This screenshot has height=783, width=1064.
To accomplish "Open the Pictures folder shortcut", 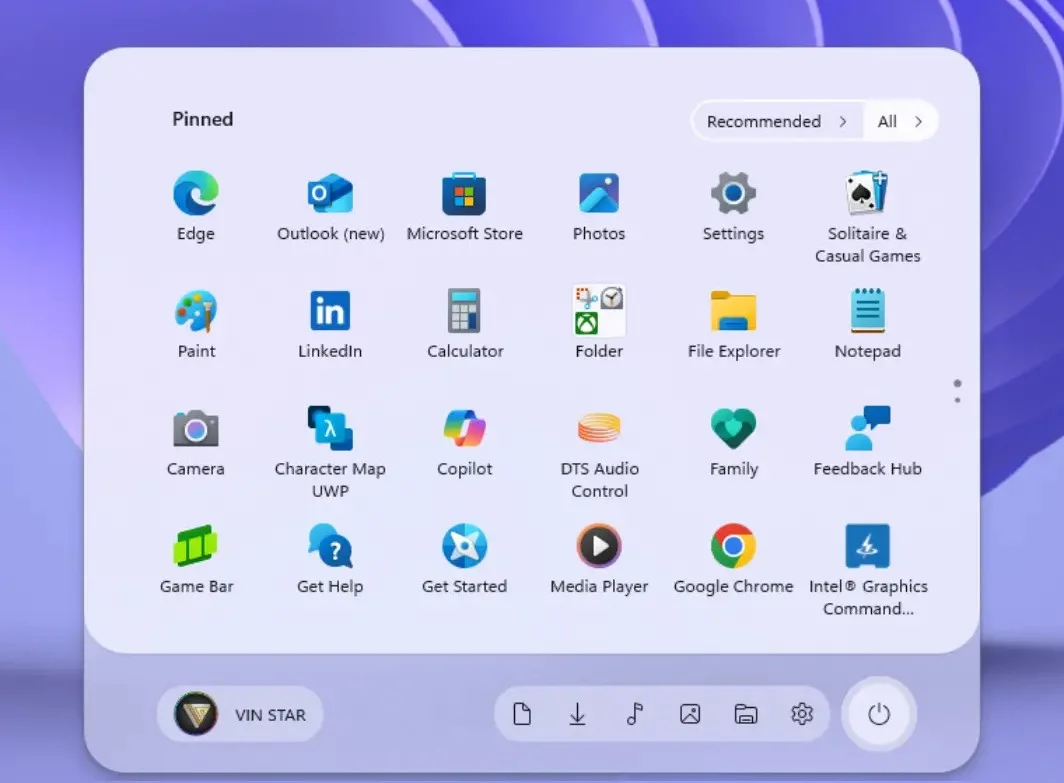I will tap(690, 714).
